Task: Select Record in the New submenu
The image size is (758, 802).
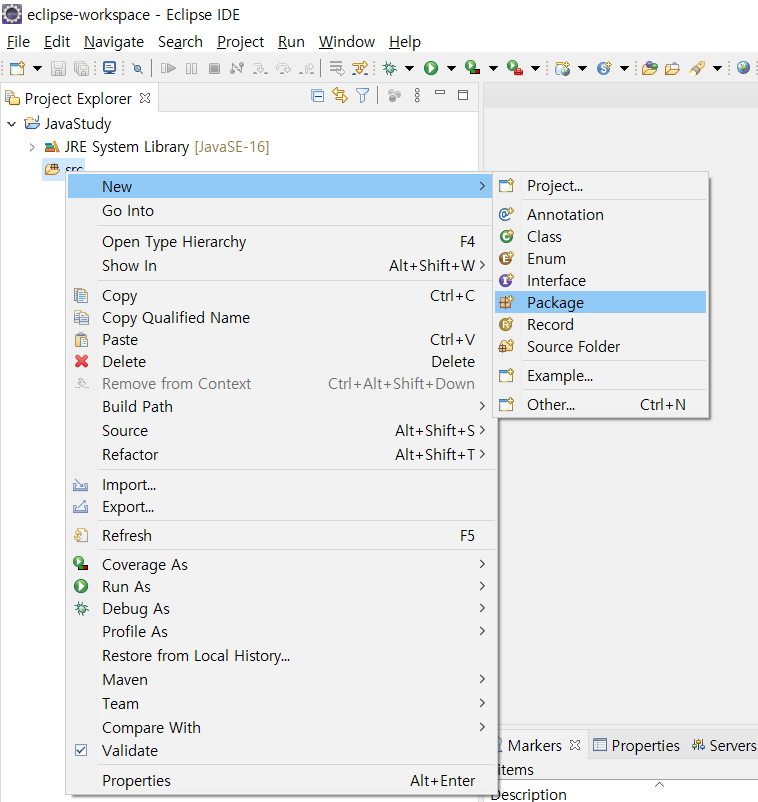Action: tap(600, 324)
